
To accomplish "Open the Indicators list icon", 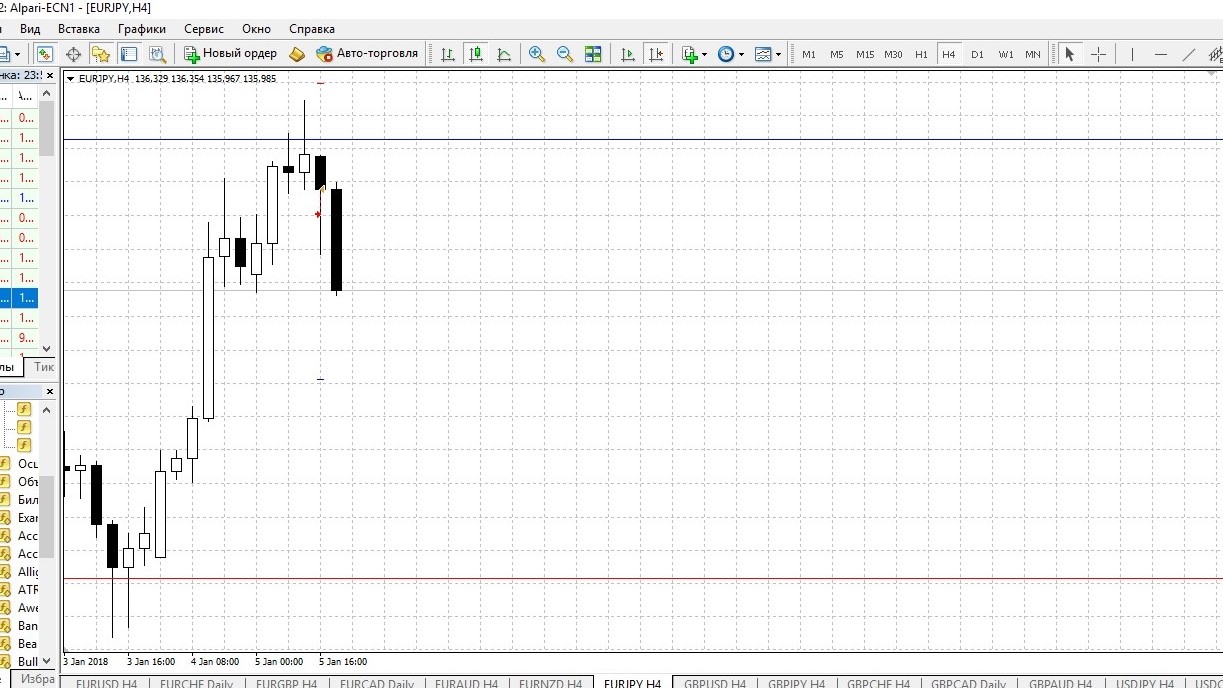I will click(689, 54).
